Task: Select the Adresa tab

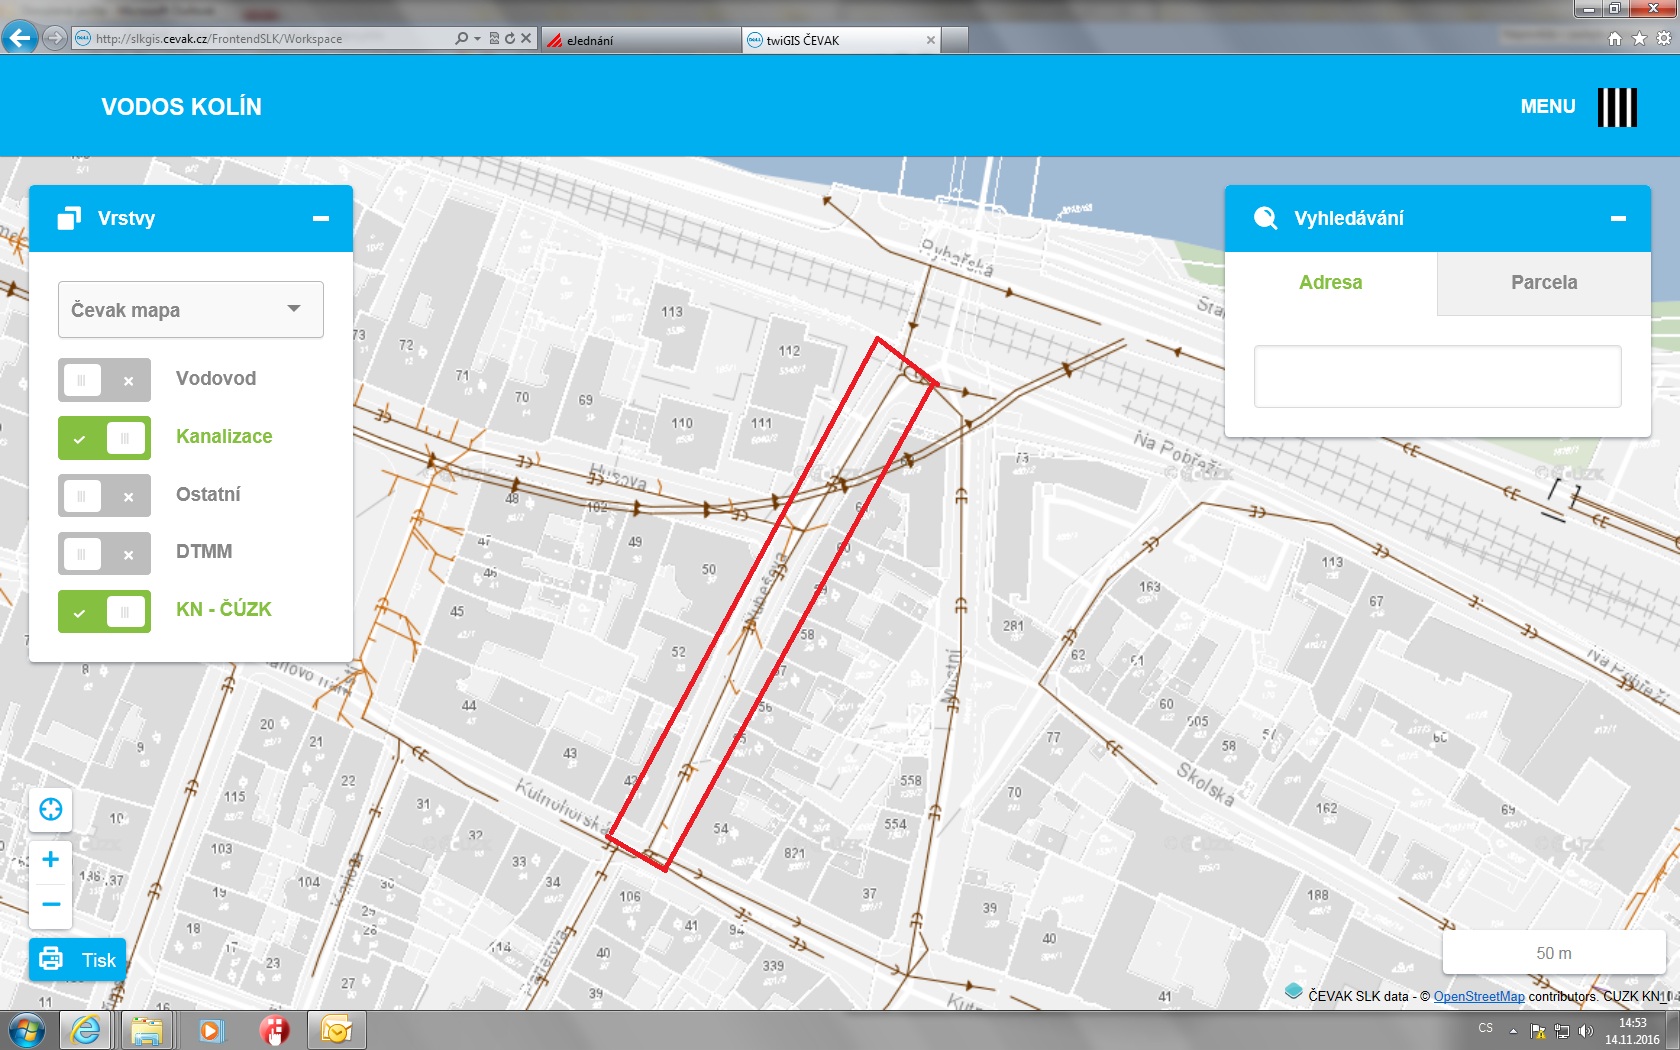Action: pos(1330,283)
